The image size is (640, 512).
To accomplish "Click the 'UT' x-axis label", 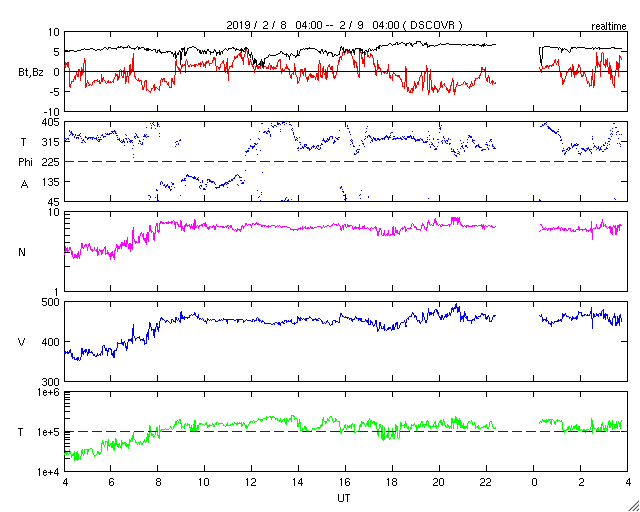I will click(344, 498).
